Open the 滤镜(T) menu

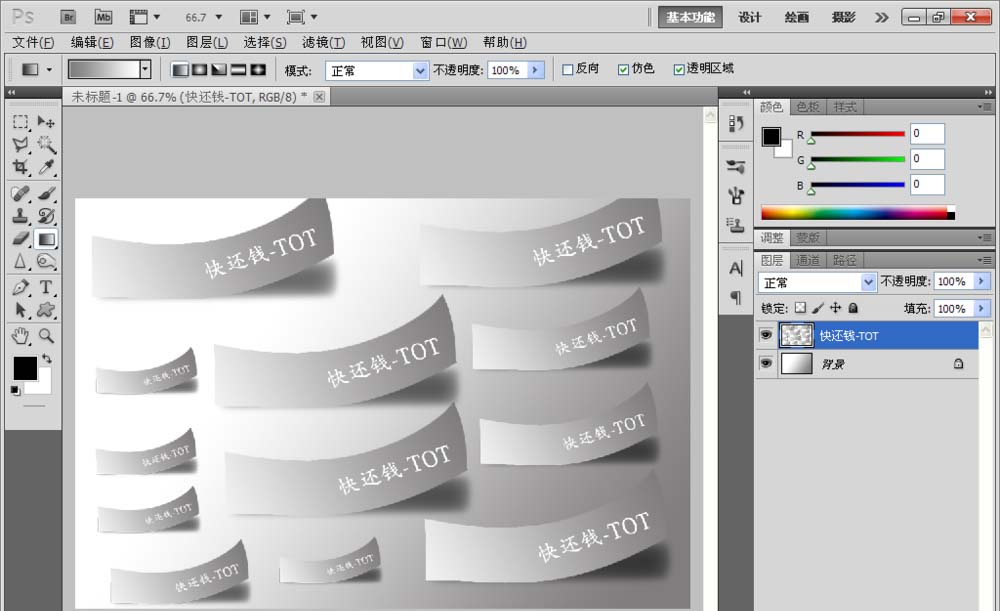pos(323,42)
